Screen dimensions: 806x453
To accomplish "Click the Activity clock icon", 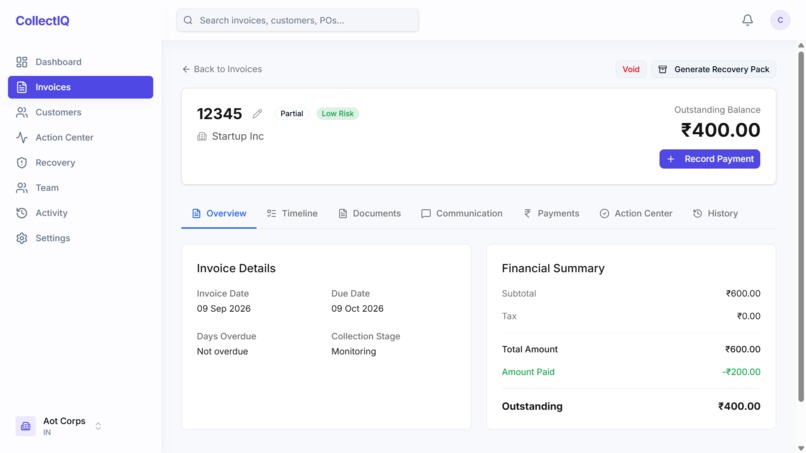I will 22,213.
